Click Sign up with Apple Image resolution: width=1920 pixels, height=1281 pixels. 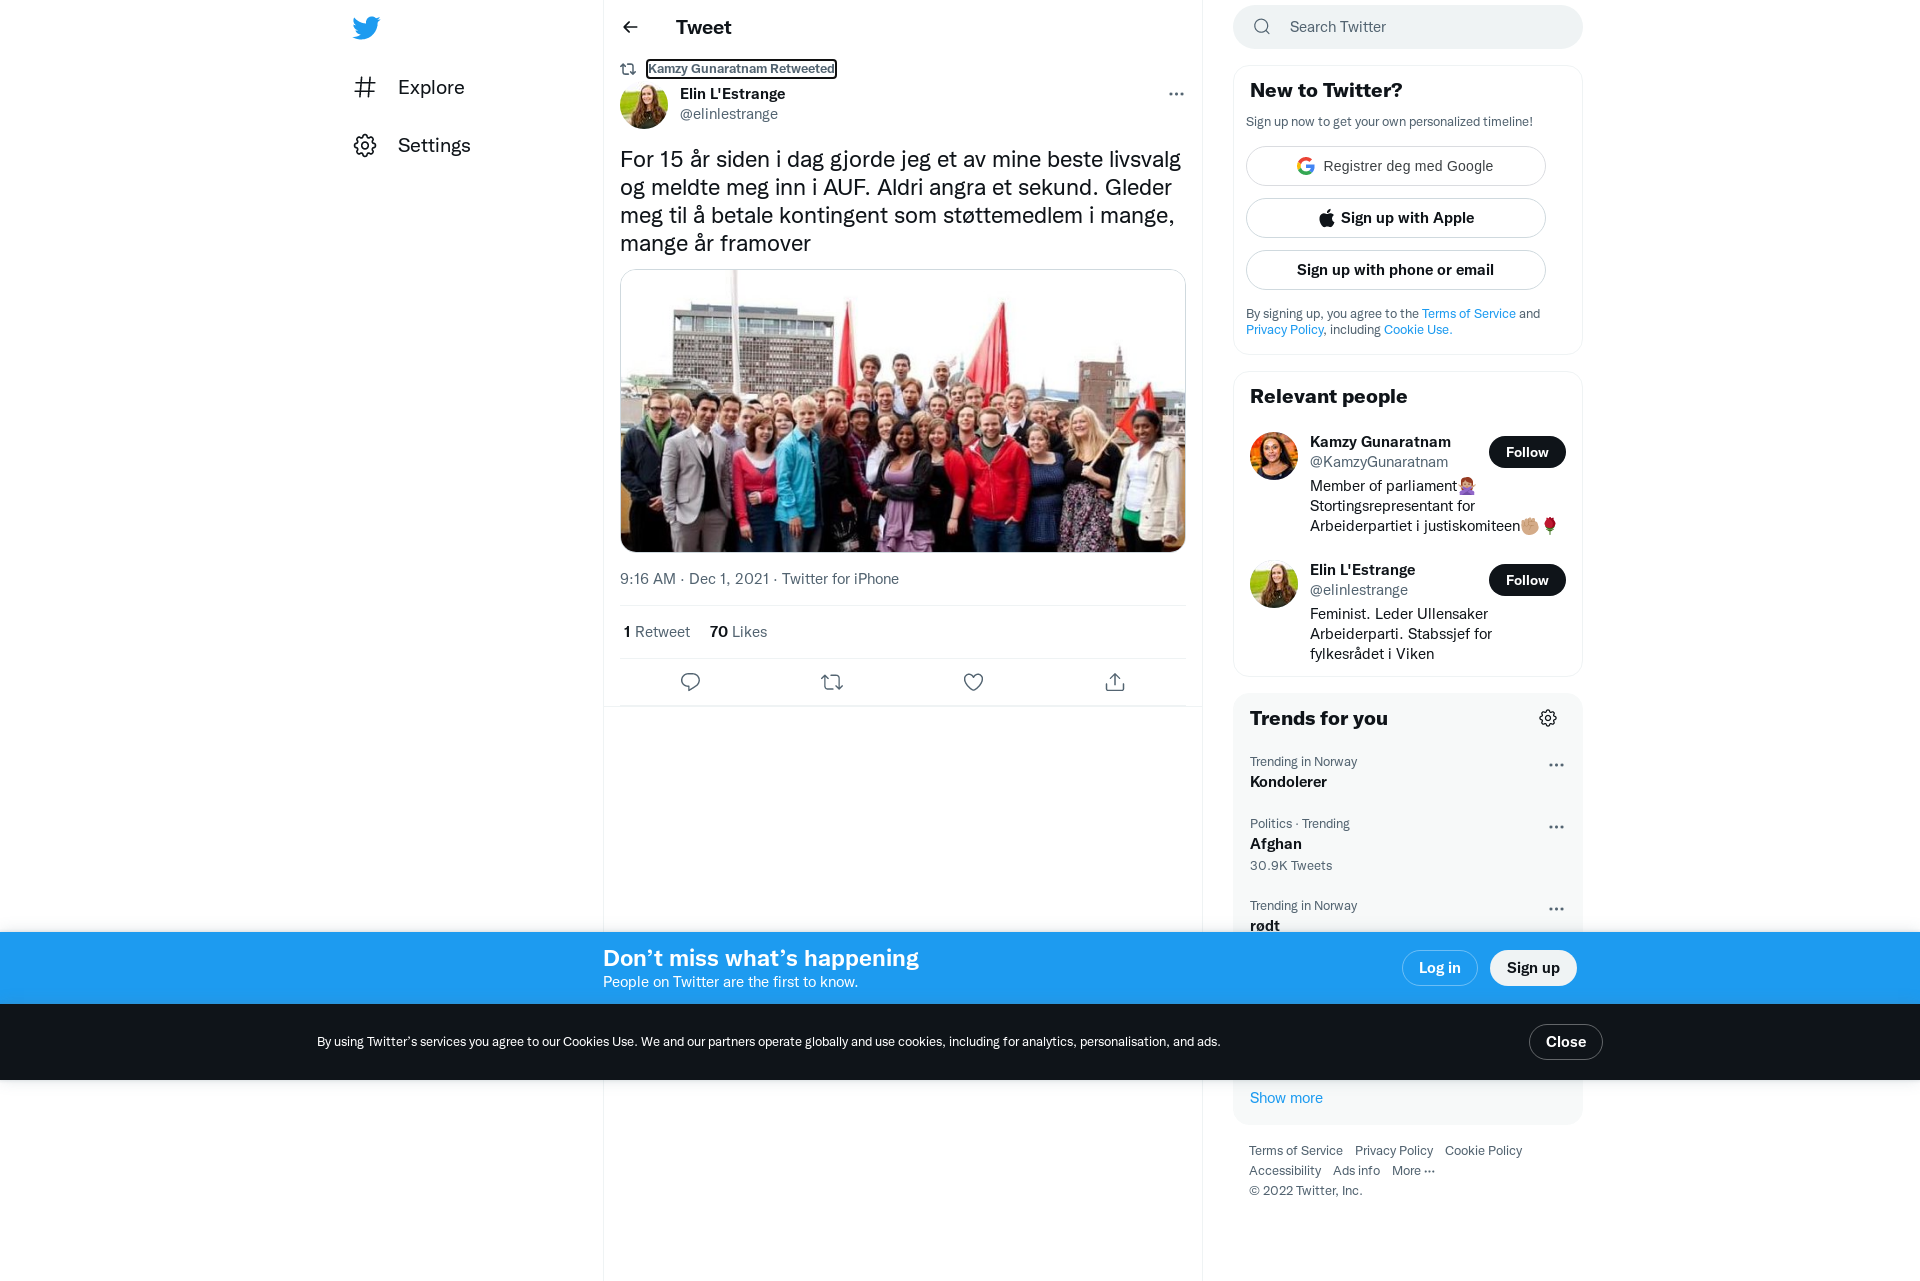pyautogui.click(x=1396, y=218)
